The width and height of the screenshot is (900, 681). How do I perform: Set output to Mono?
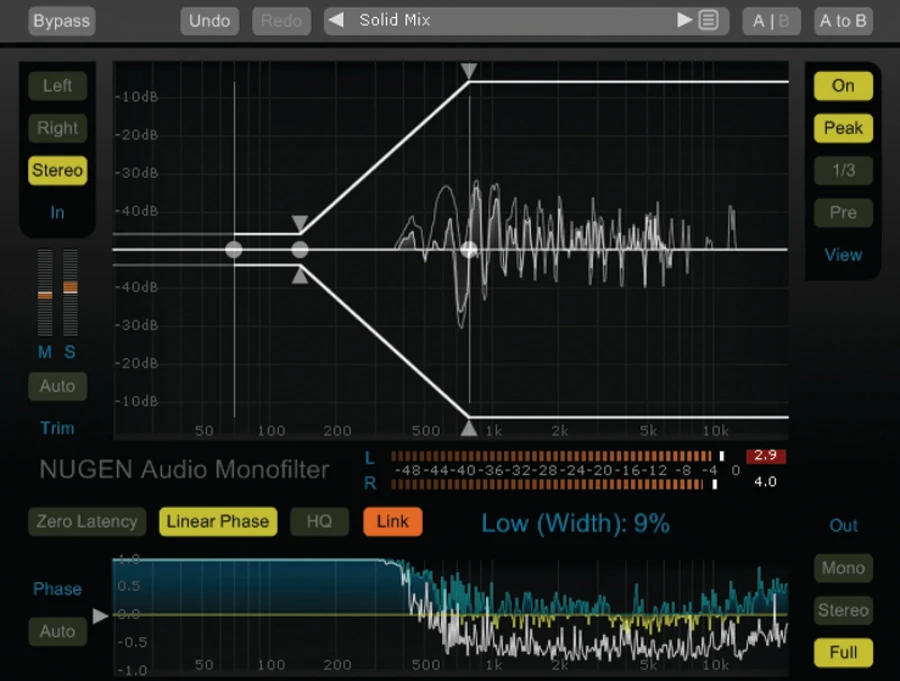pos(843,568)
